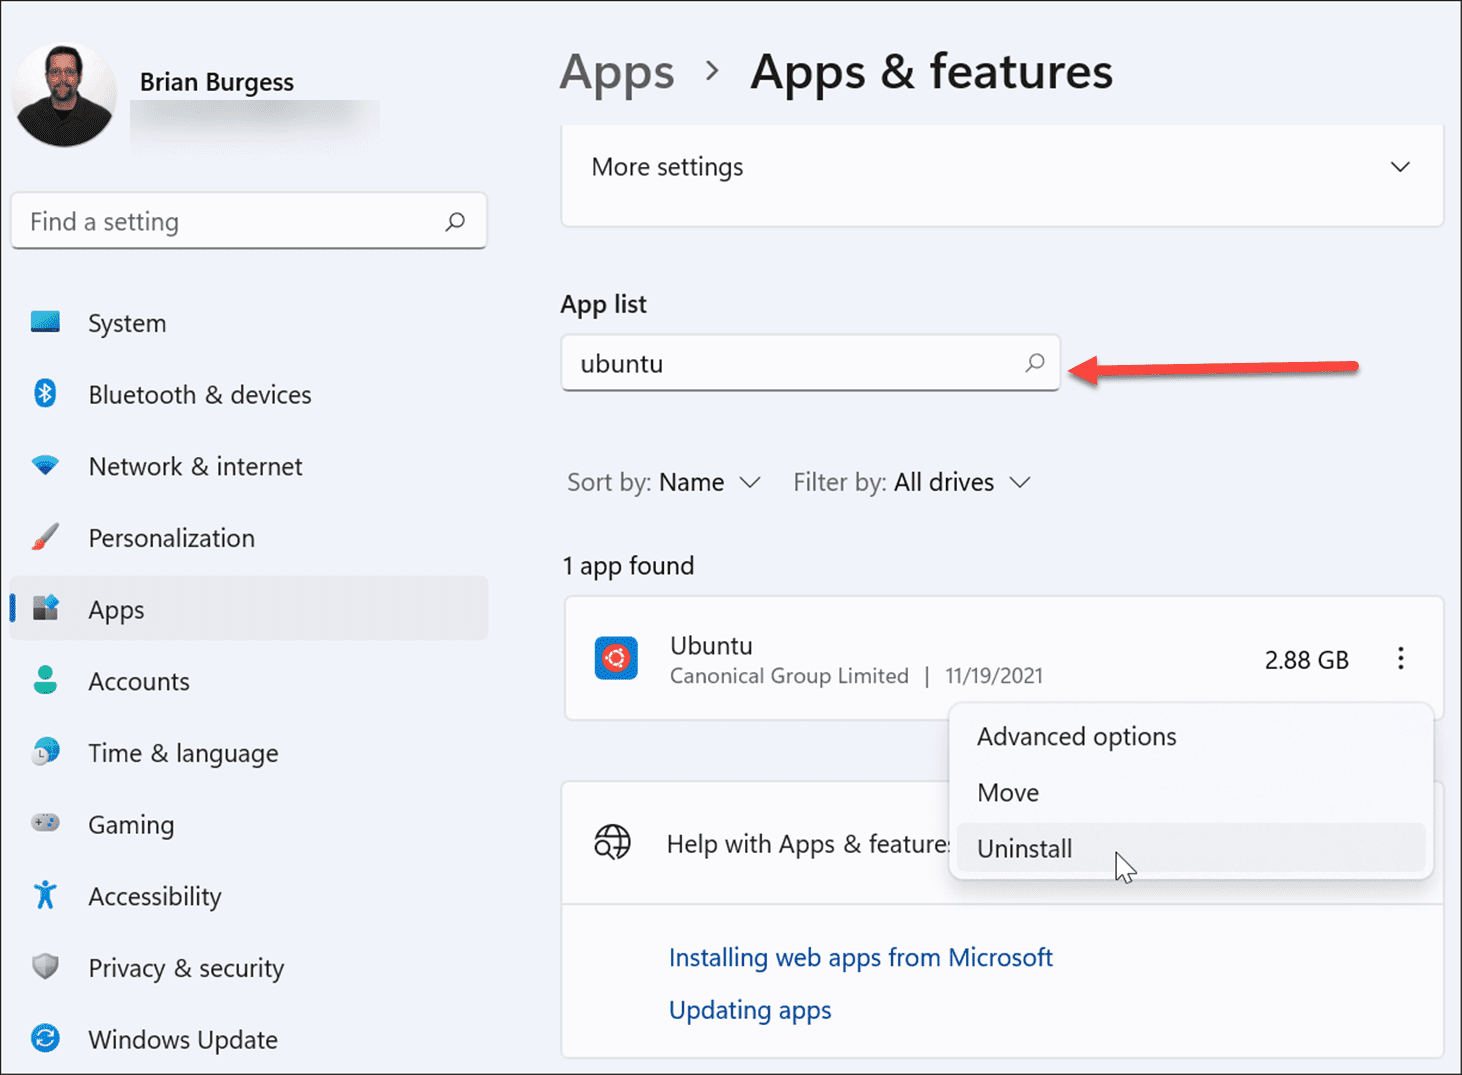Expand the More settings section
Screen dimensions: 1462x1075
tap(1002, 167)
